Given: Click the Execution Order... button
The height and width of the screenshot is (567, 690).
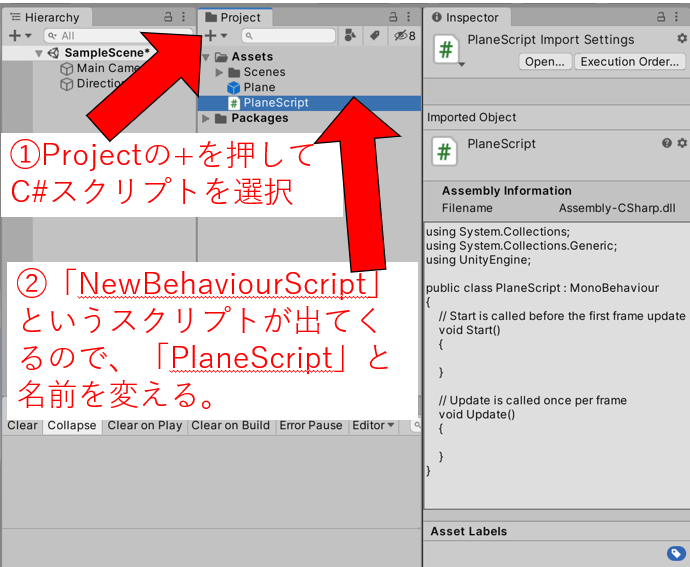Looking at the screenshot, I should [629, 62].
